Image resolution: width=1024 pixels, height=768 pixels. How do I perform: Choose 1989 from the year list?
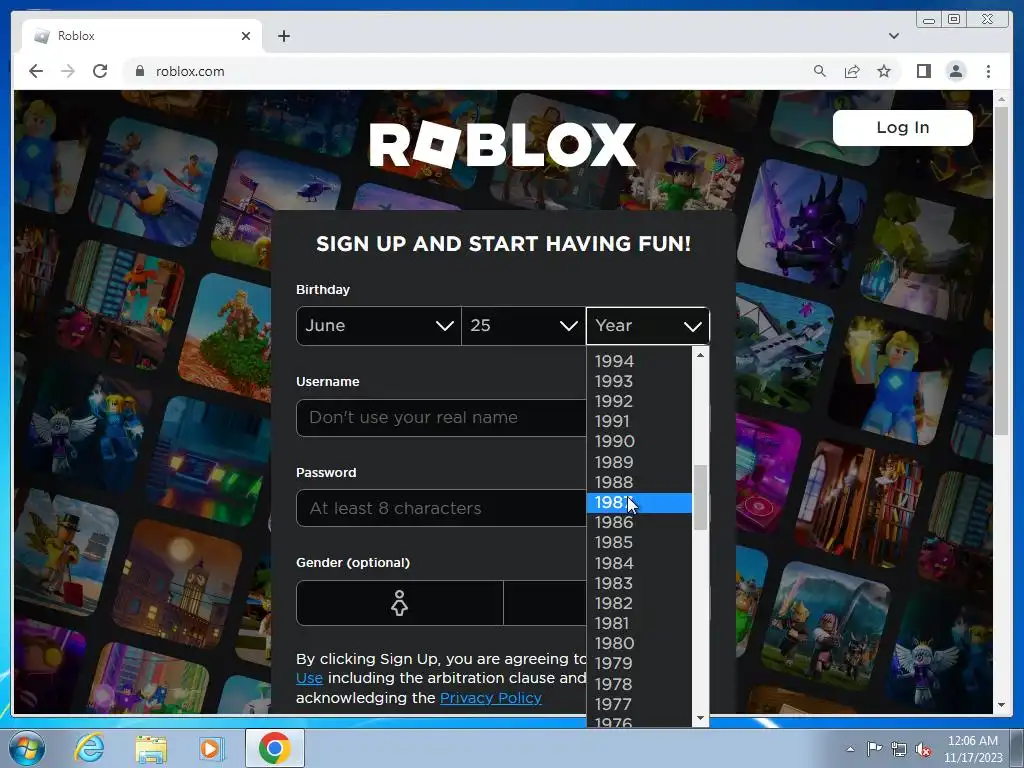[x=639, y=462]
